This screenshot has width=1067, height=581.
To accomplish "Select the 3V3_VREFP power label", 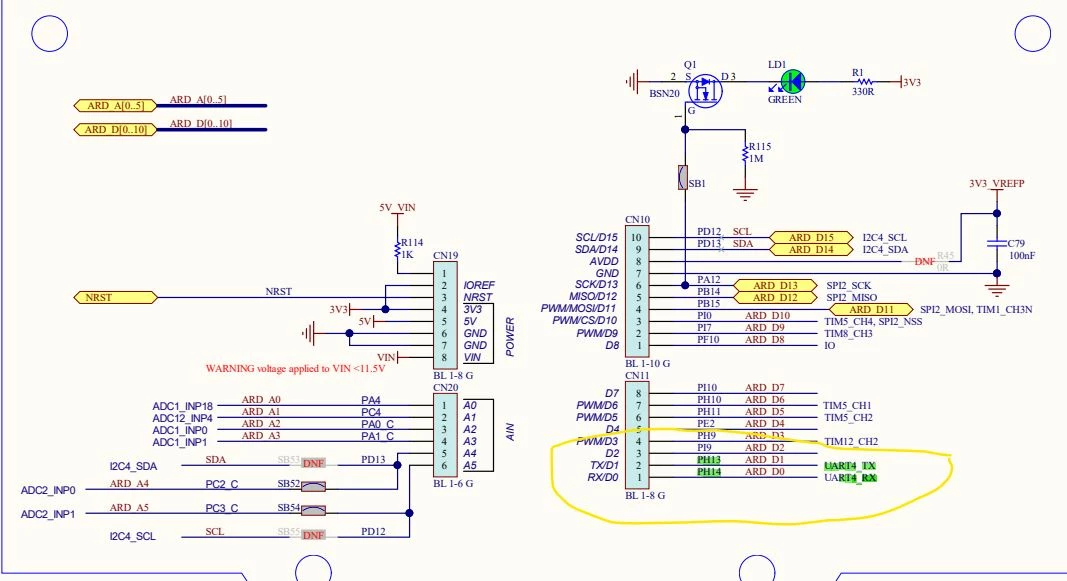I will pos(997,184).
